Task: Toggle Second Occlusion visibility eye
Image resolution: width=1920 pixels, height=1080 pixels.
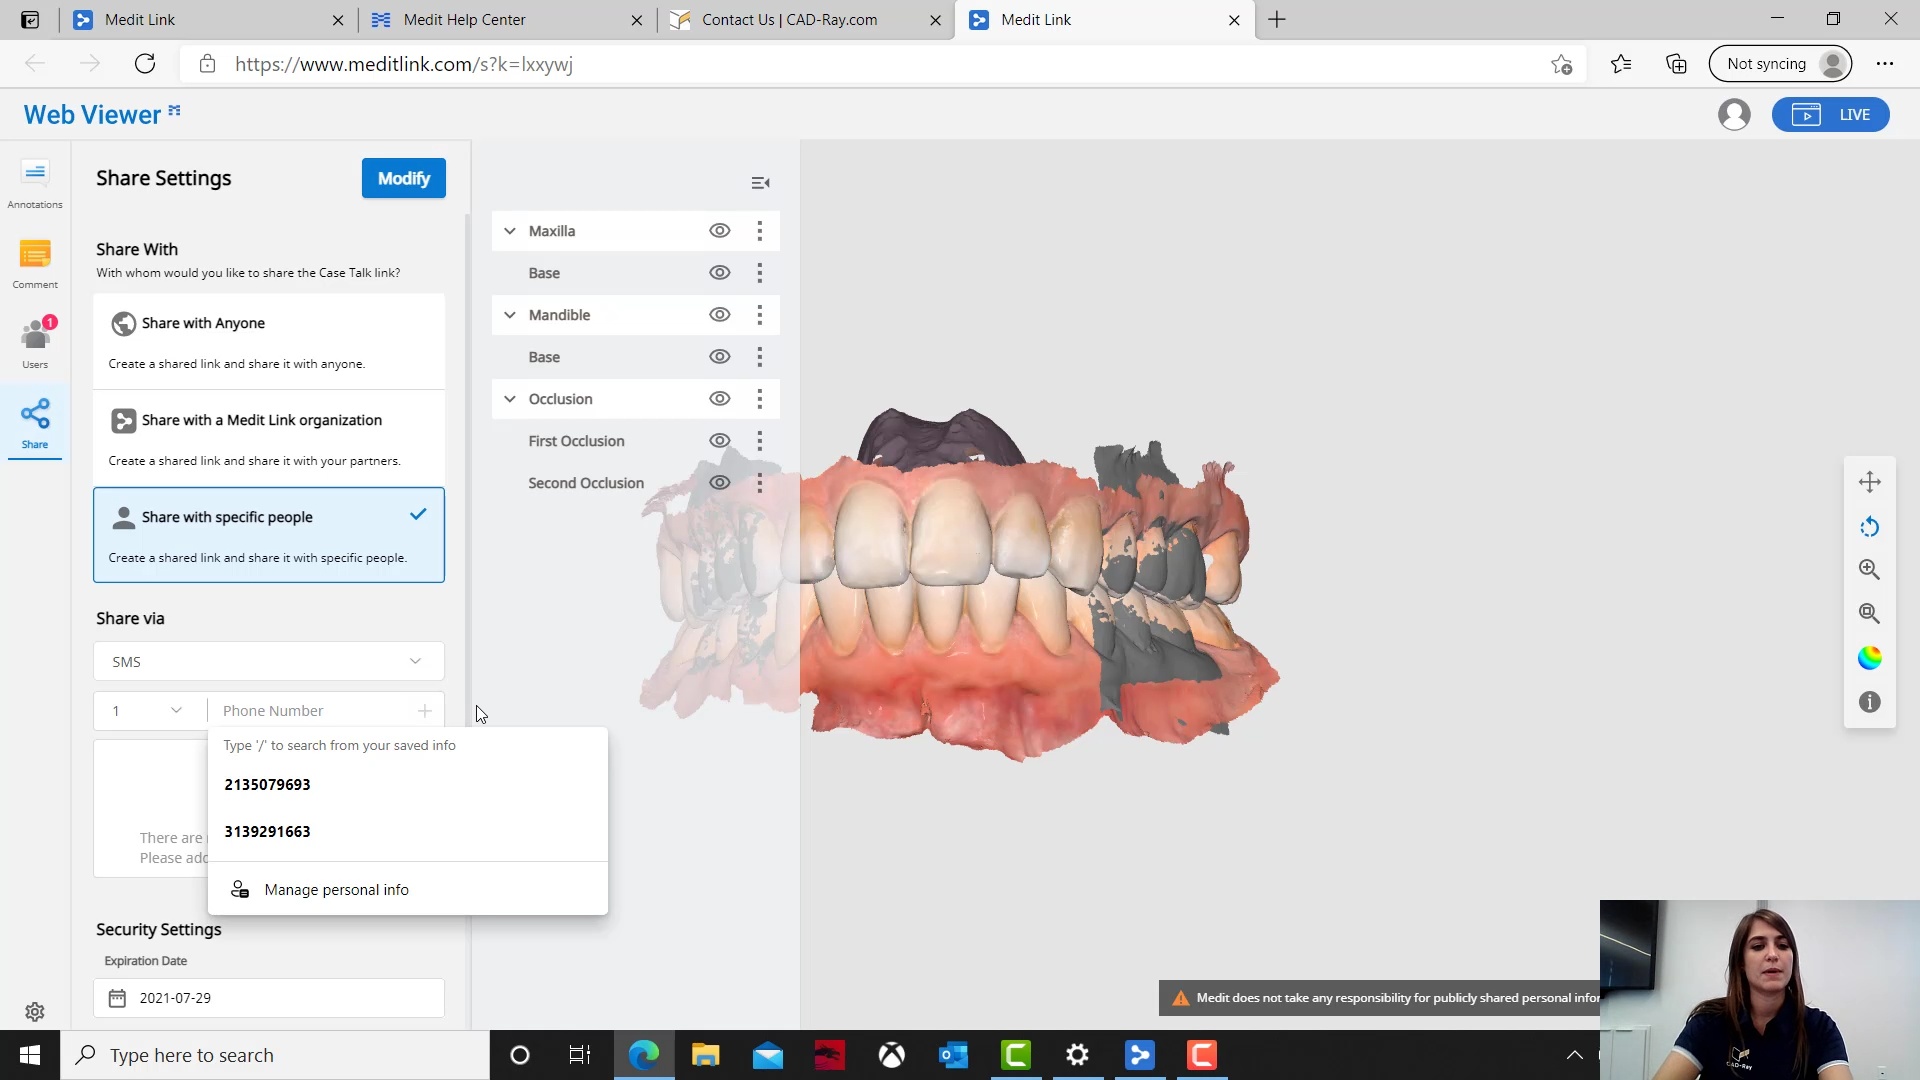Action: click(x=719, y=483)
